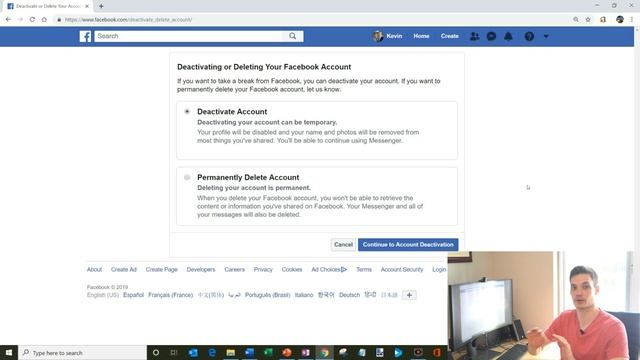640x360 pixels.
Task: Open Kevin's profile avatar
Action: [x=378, y=36]
